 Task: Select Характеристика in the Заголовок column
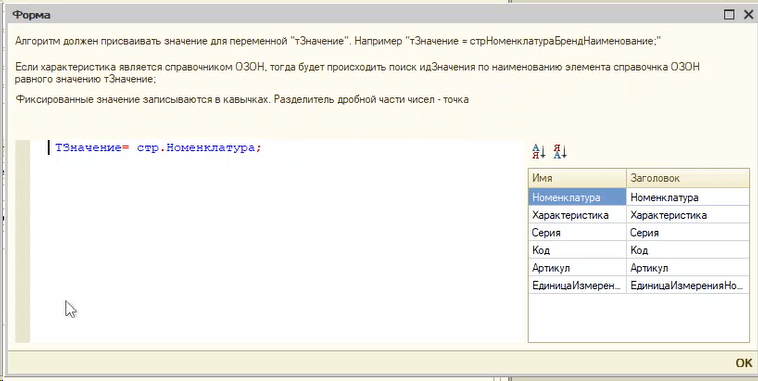click(688, 215)
